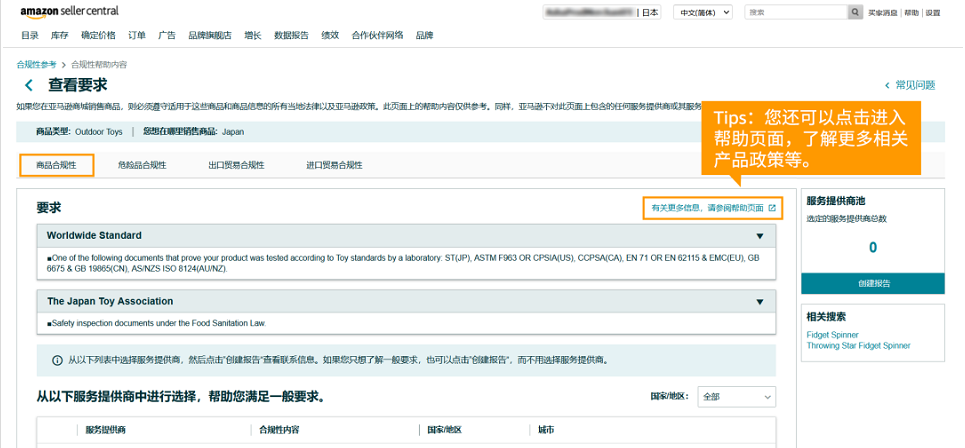Open the 国家/地区 filter dropdown

point(736,396)
